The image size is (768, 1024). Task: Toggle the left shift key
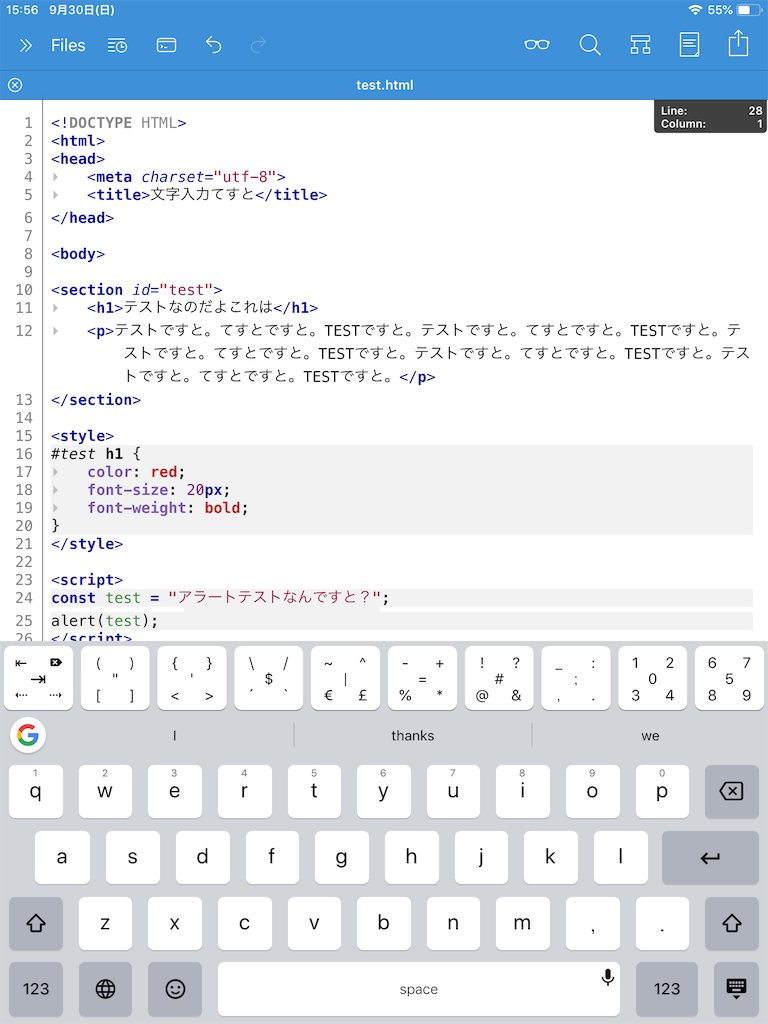36,923
